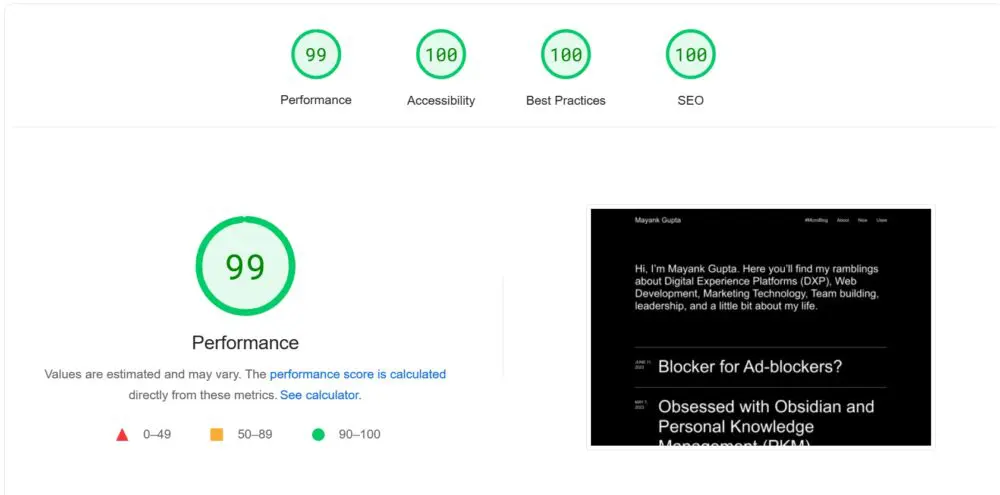Click the SEO 100 score gauge
This screenshot has width=1000, height=495.
tap(691, 54)
